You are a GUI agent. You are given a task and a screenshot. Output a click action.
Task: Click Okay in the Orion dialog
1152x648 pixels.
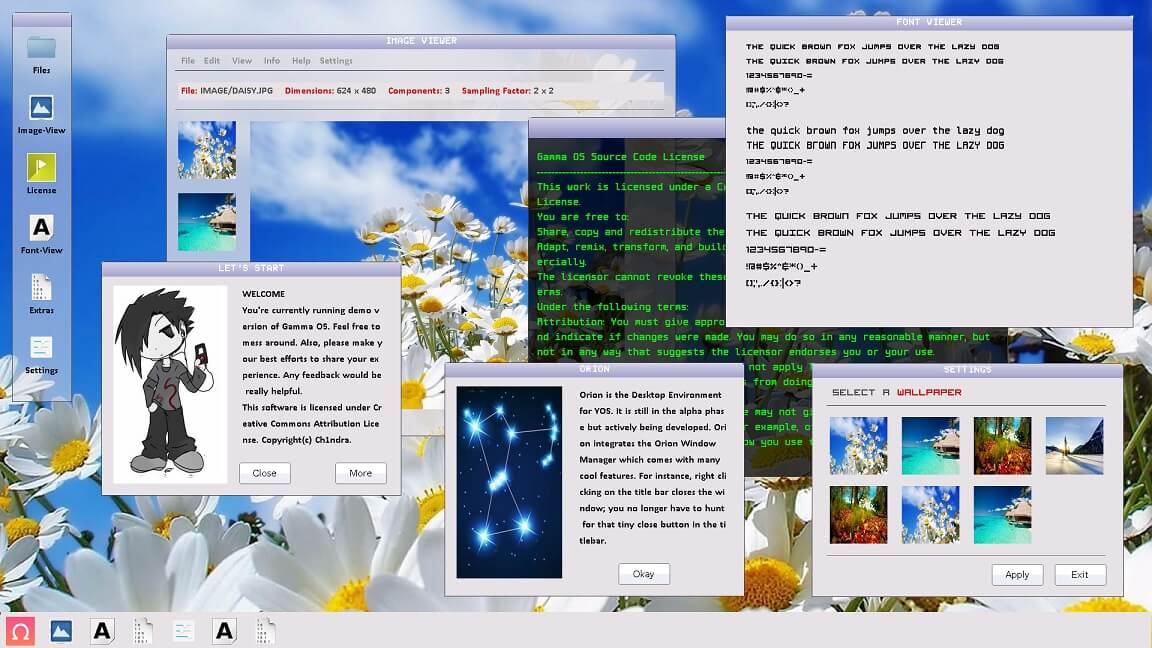(644, 574)
